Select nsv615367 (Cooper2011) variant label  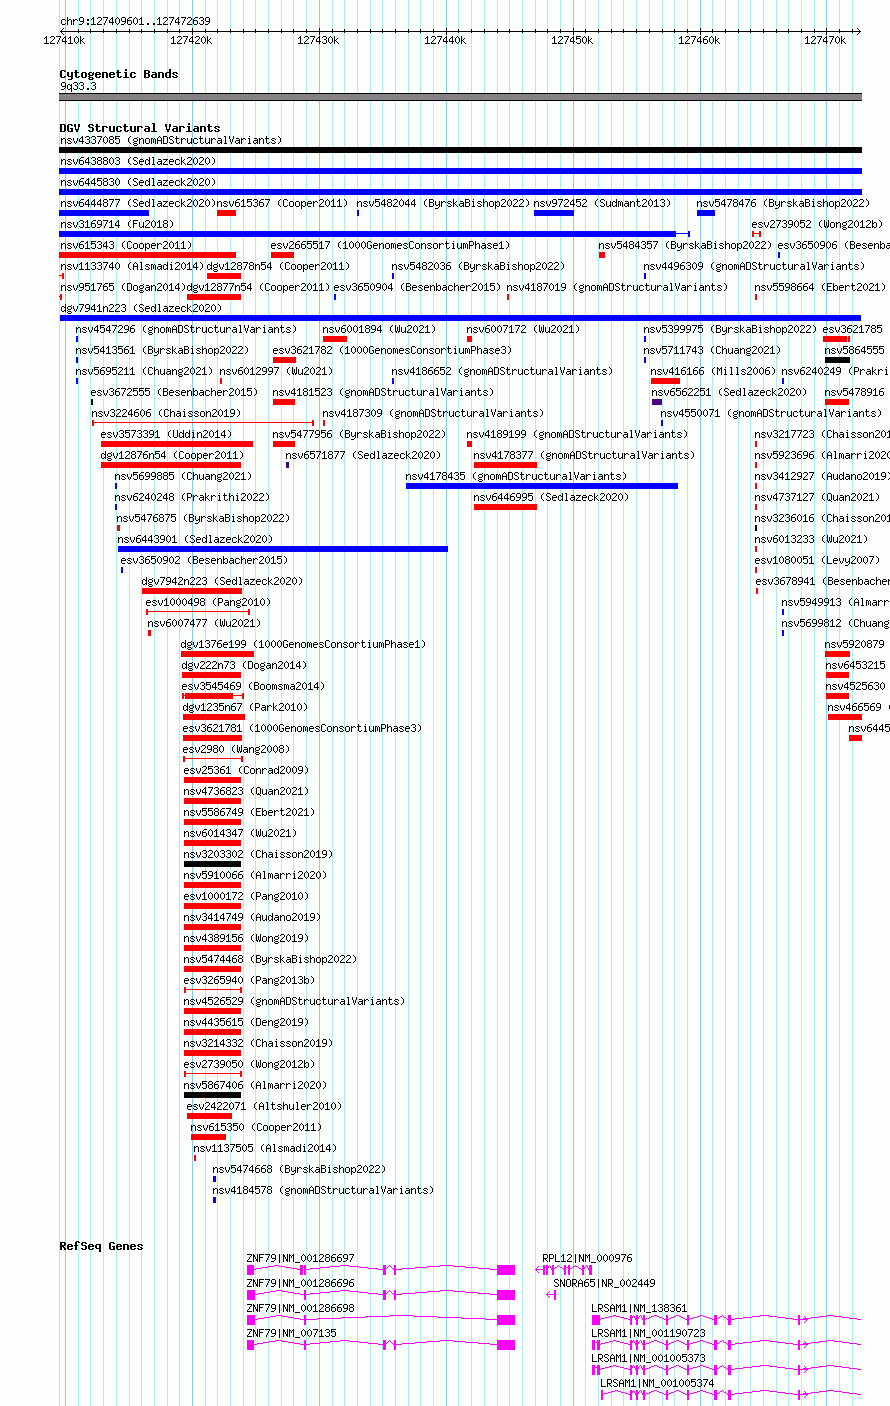point(283,203)
